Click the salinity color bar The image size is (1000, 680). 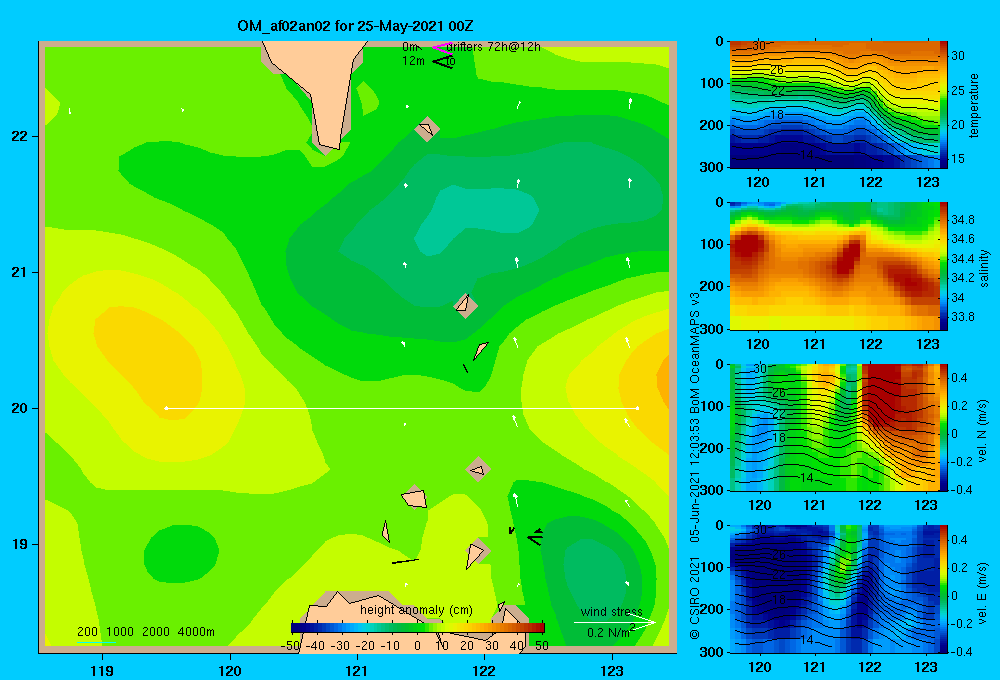(x=943, y=266)
